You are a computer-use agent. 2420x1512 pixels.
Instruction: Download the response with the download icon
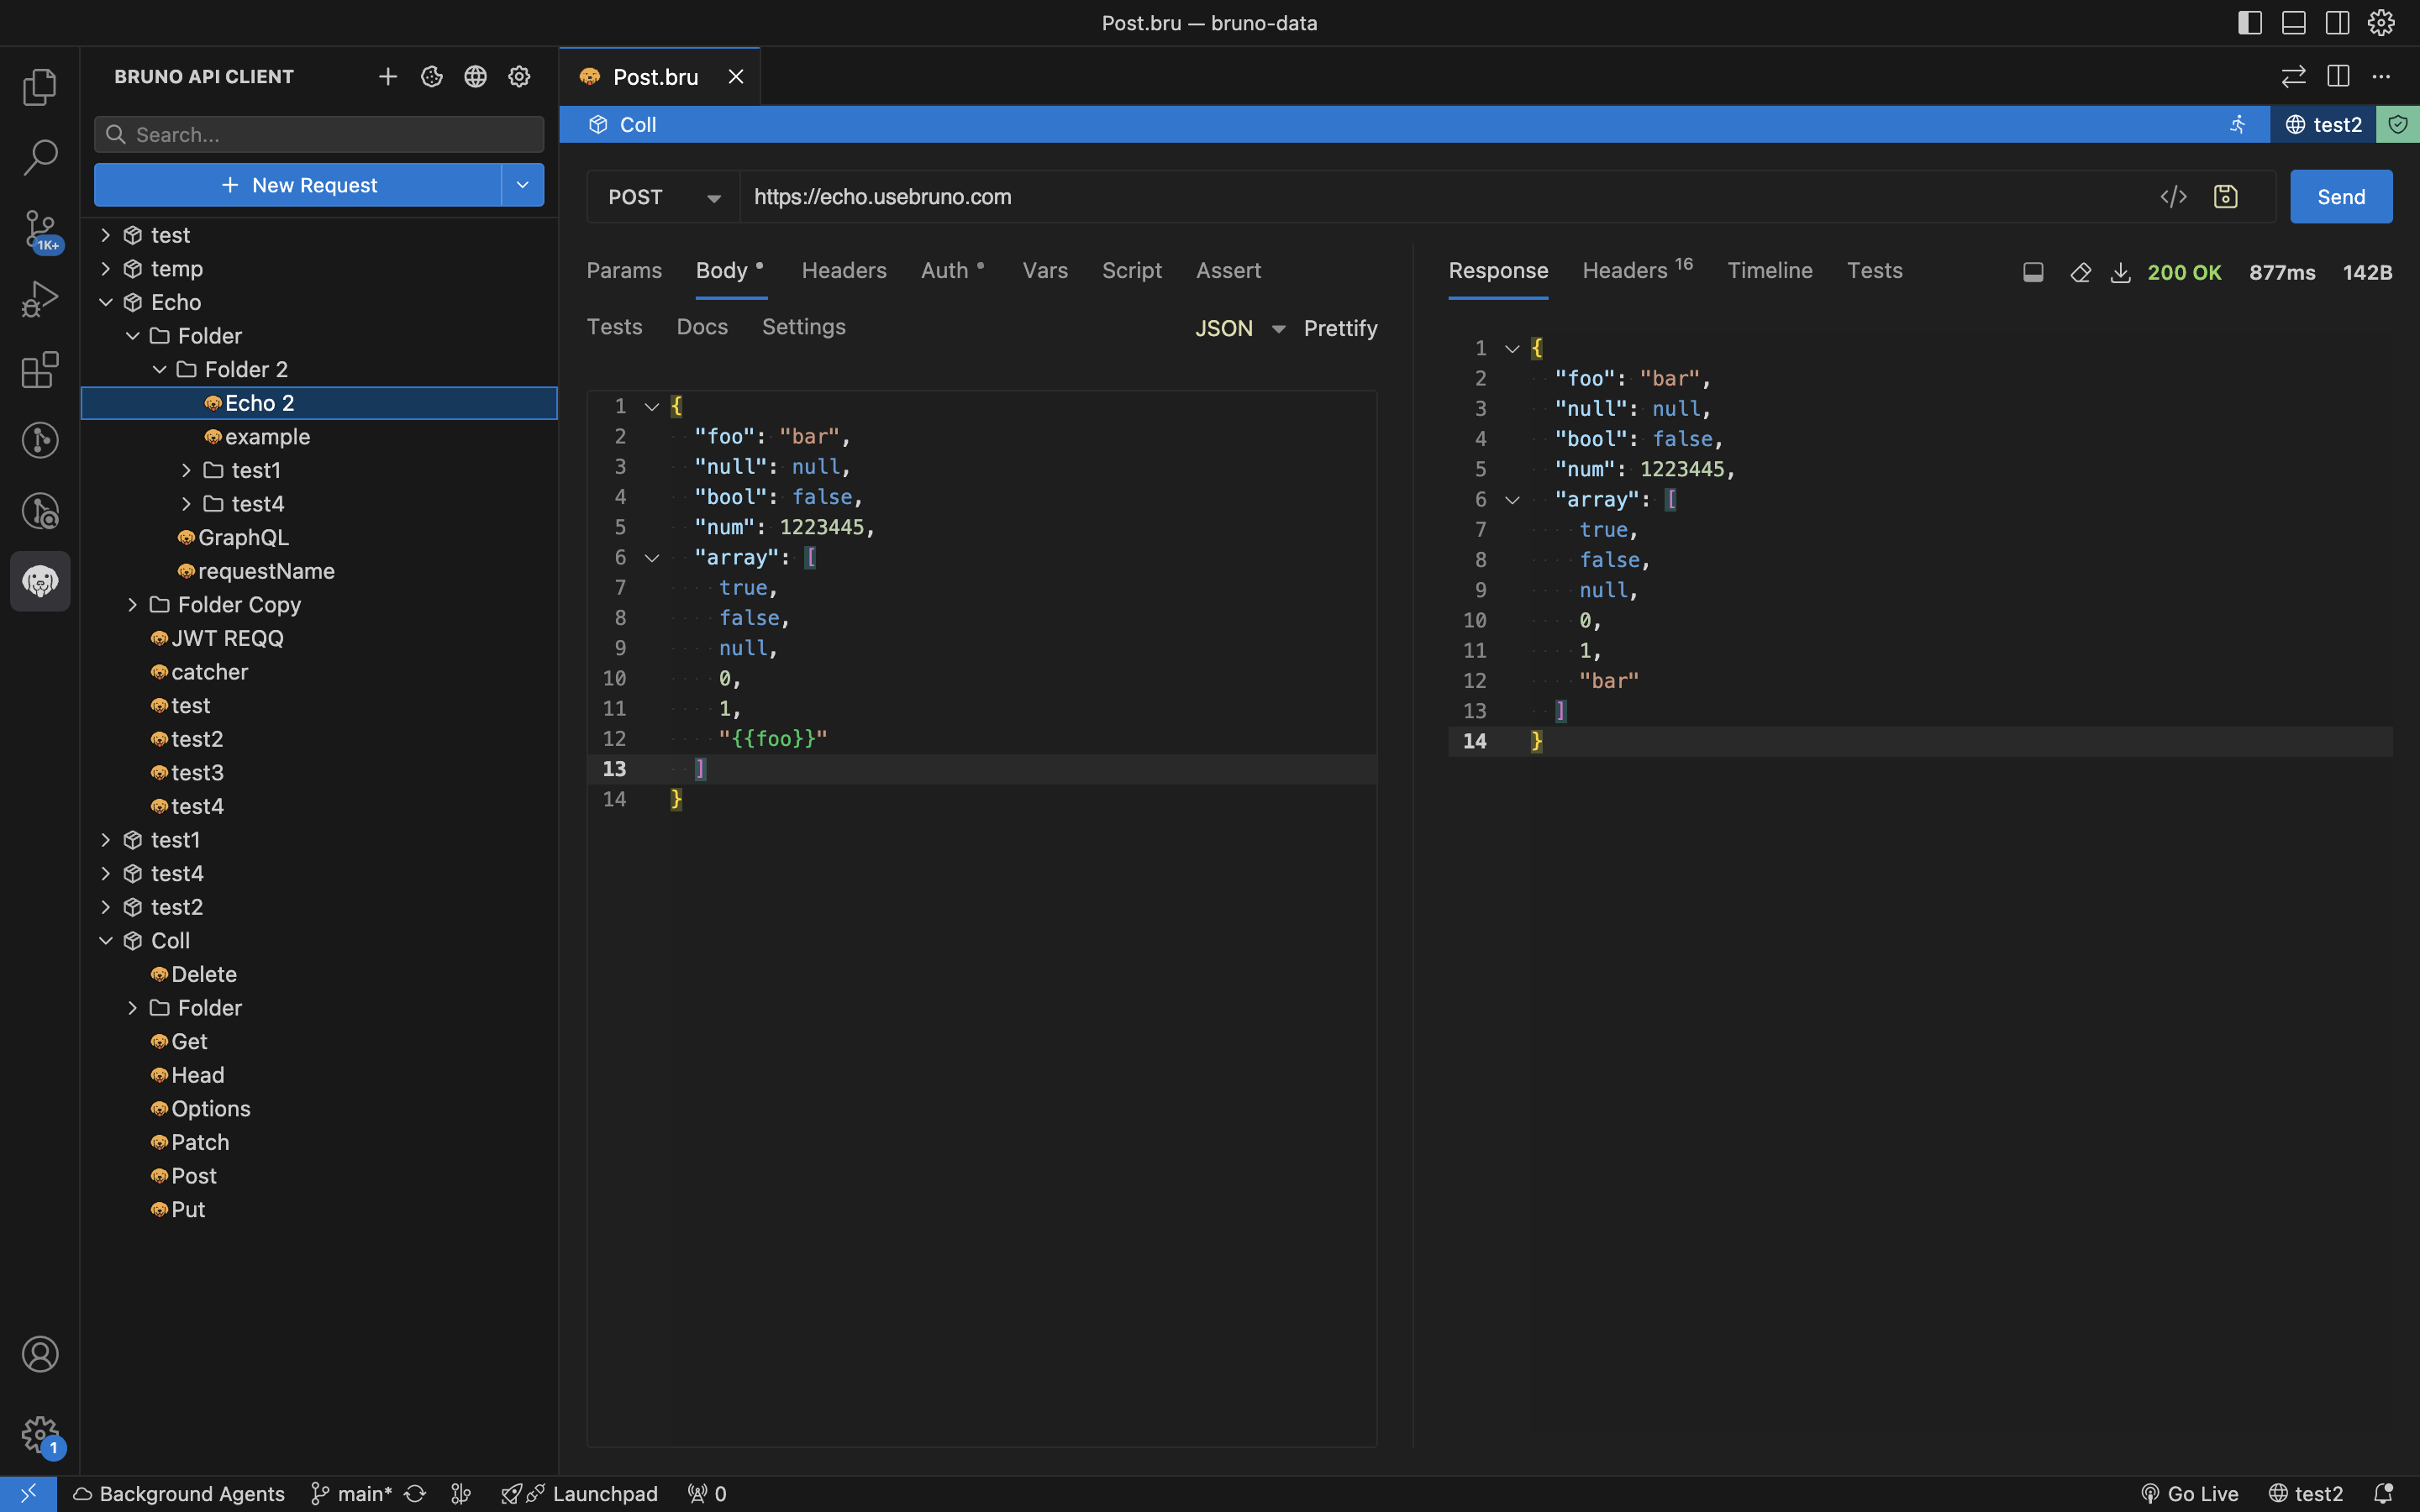(2121, 272)
